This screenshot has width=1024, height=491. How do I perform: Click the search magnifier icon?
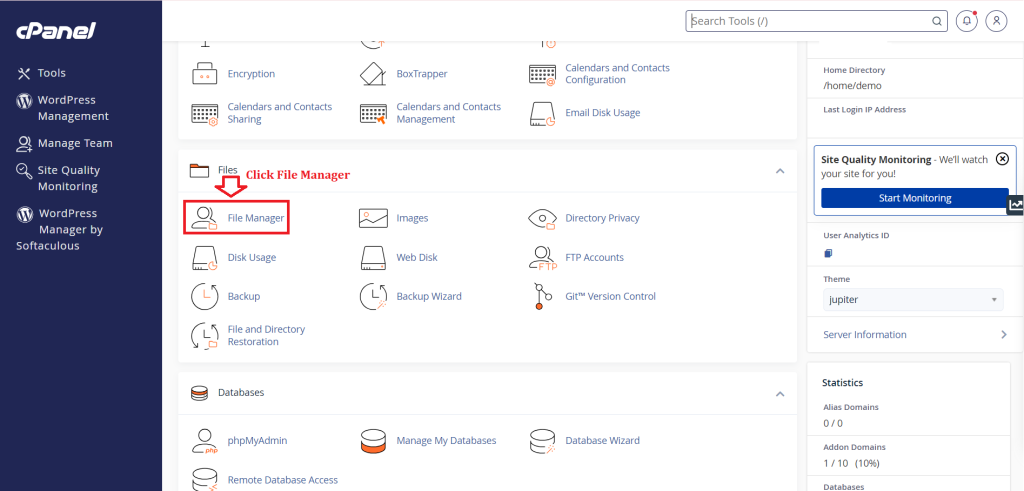pos(936,21)
